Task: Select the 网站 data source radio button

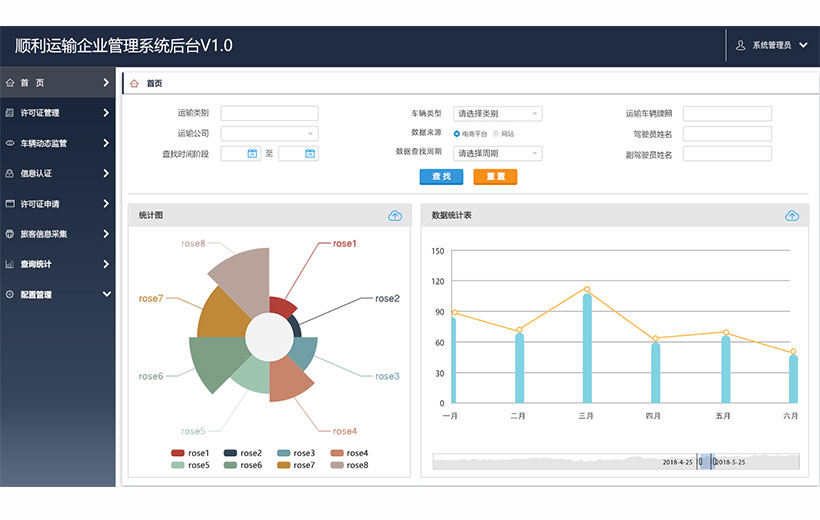Action: point(496,133)
